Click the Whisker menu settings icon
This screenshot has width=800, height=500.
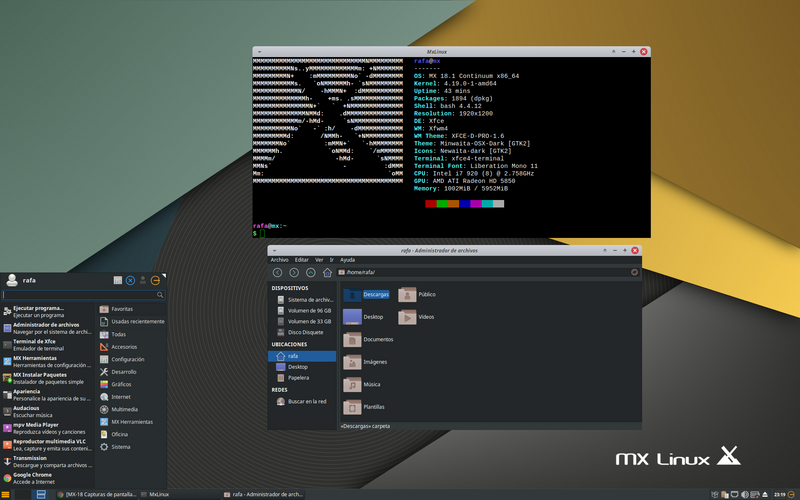(117, 280)
